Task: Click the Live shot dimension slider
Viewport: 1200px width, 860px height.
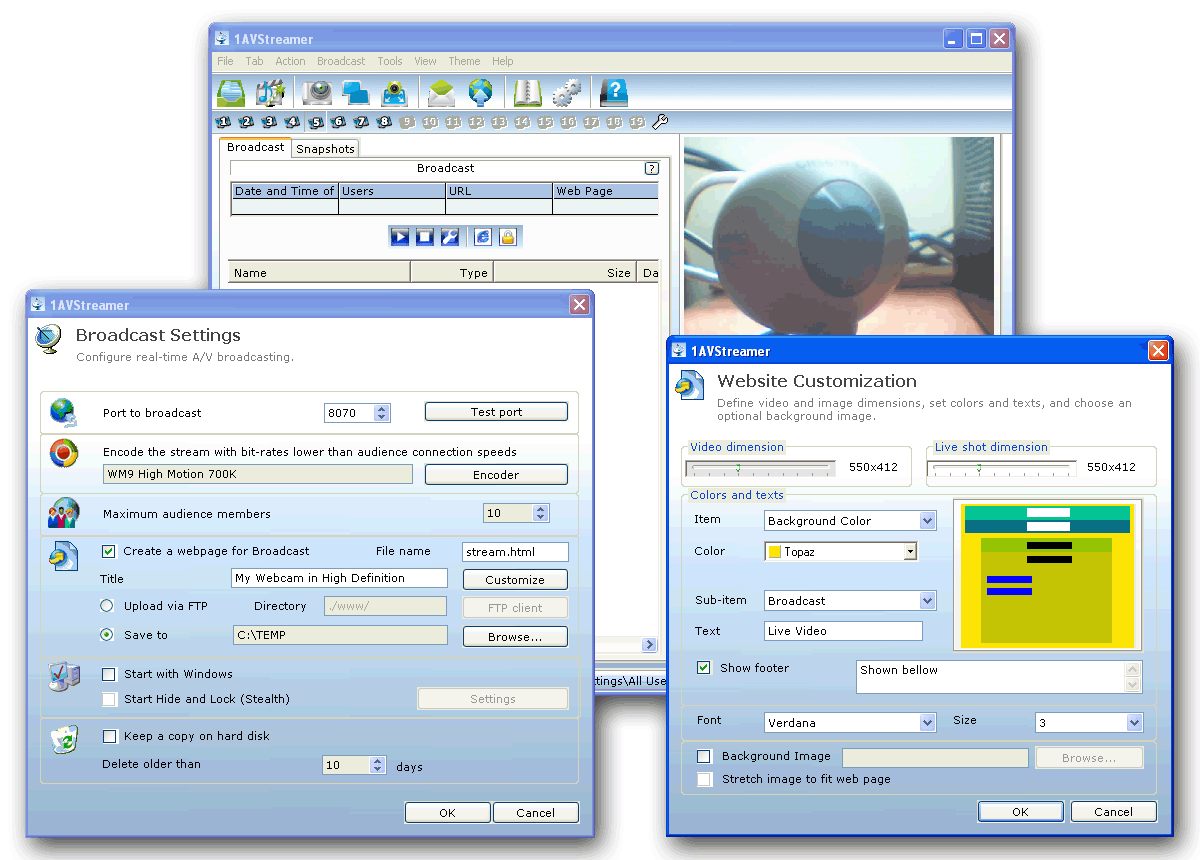Action: (1003, 468)
